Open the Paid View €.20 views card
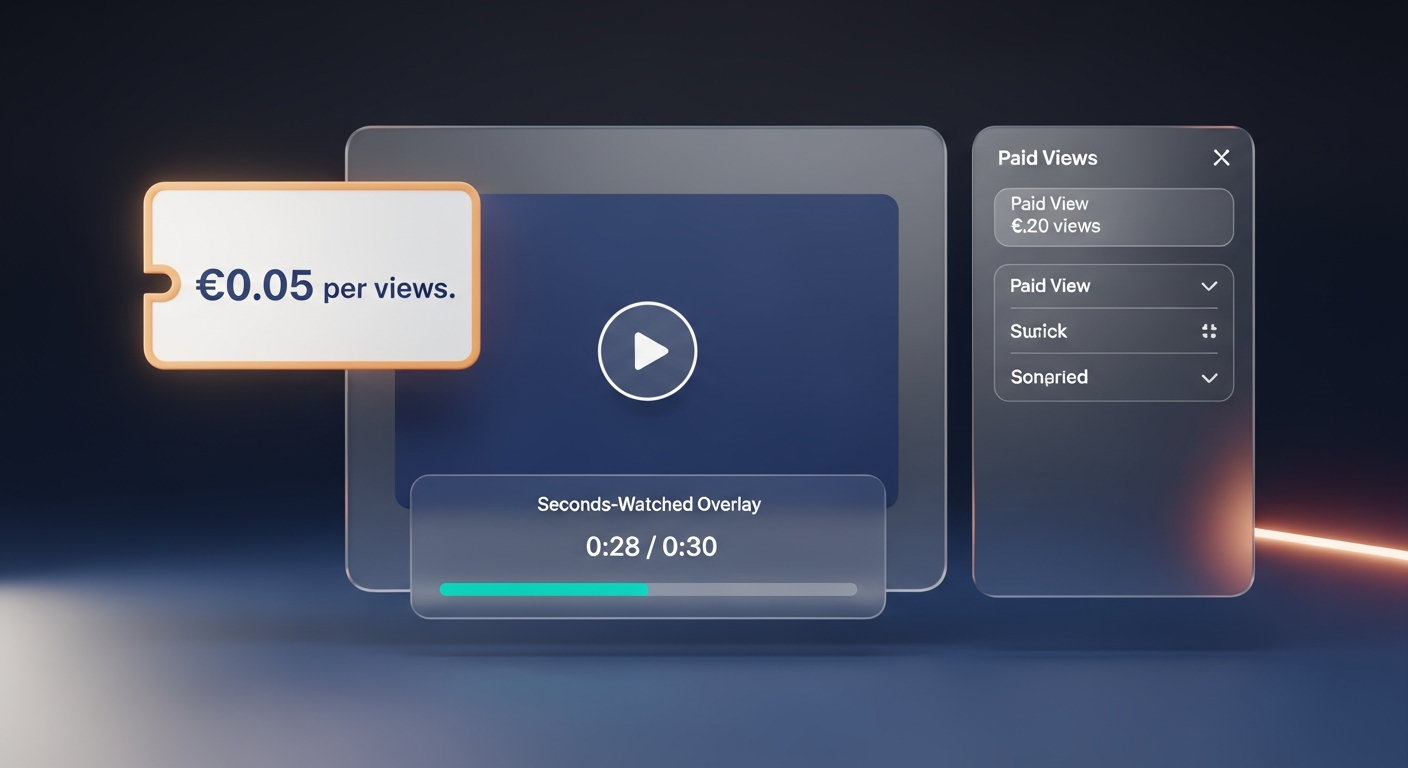The image size is (1408, 768). coord(1113,216)
